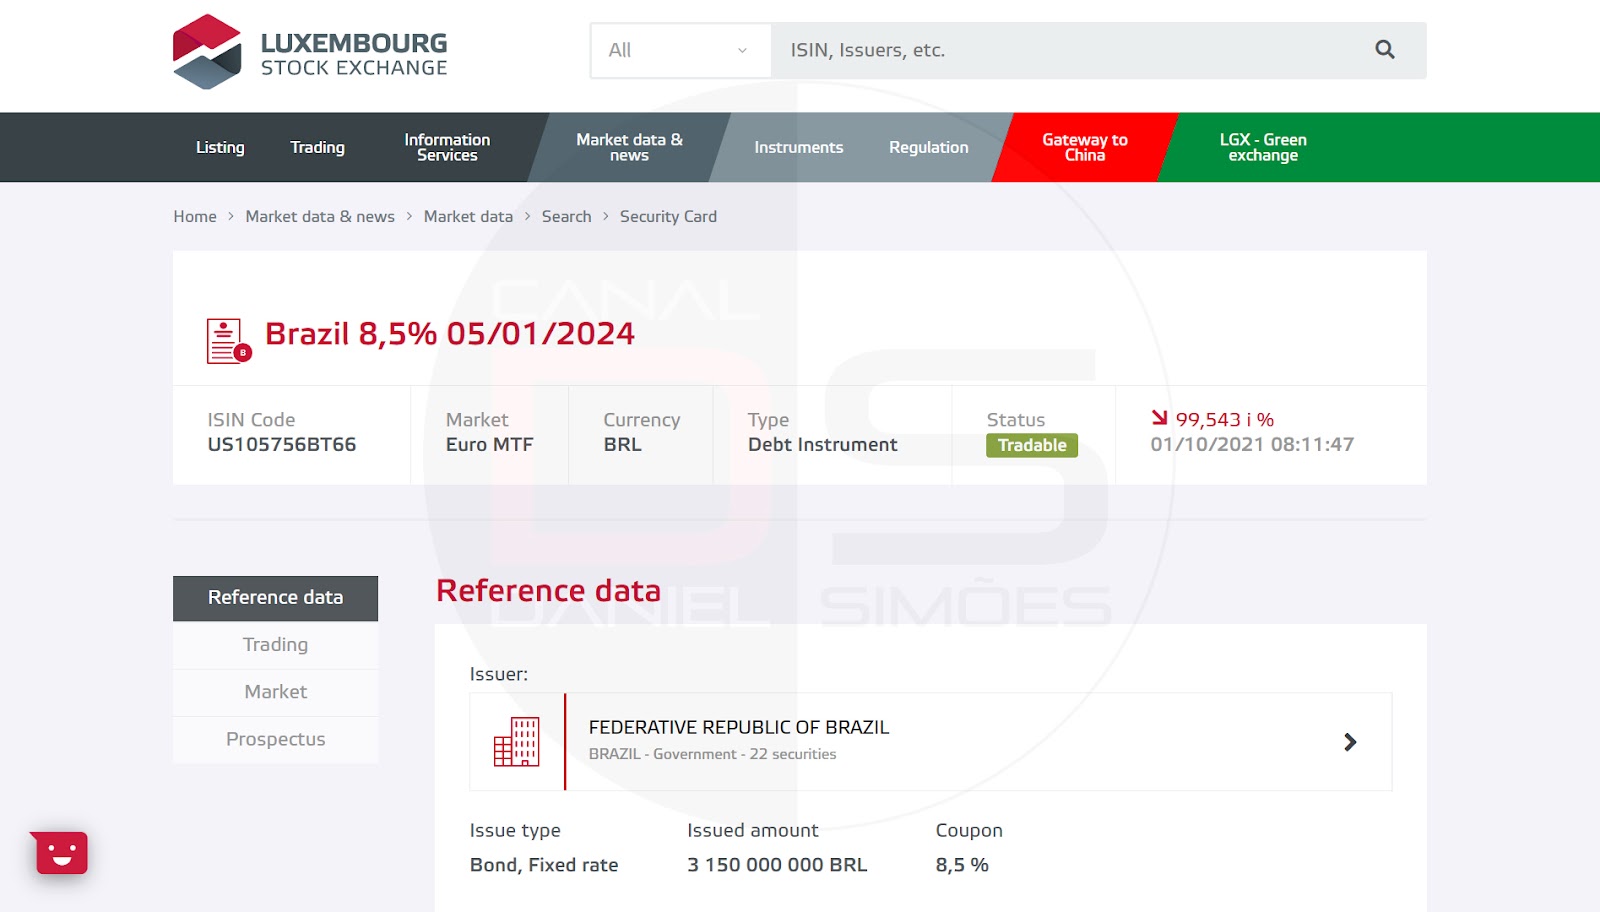Go to LGX - Green exchange
This screenshot has height=912, width=1600.
(1263, 147)
